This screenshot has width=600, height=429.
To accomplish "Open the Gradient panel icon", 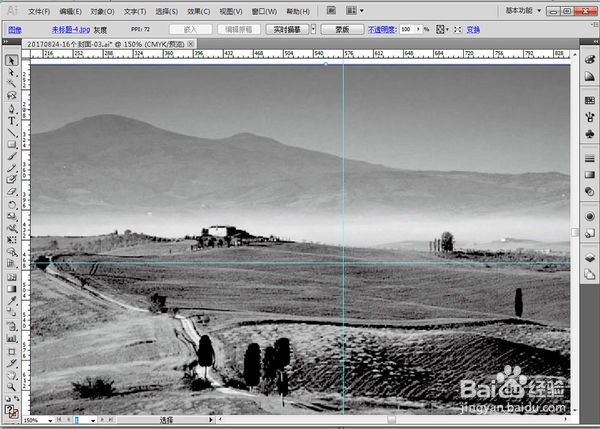I will click(x=590, y=175).
